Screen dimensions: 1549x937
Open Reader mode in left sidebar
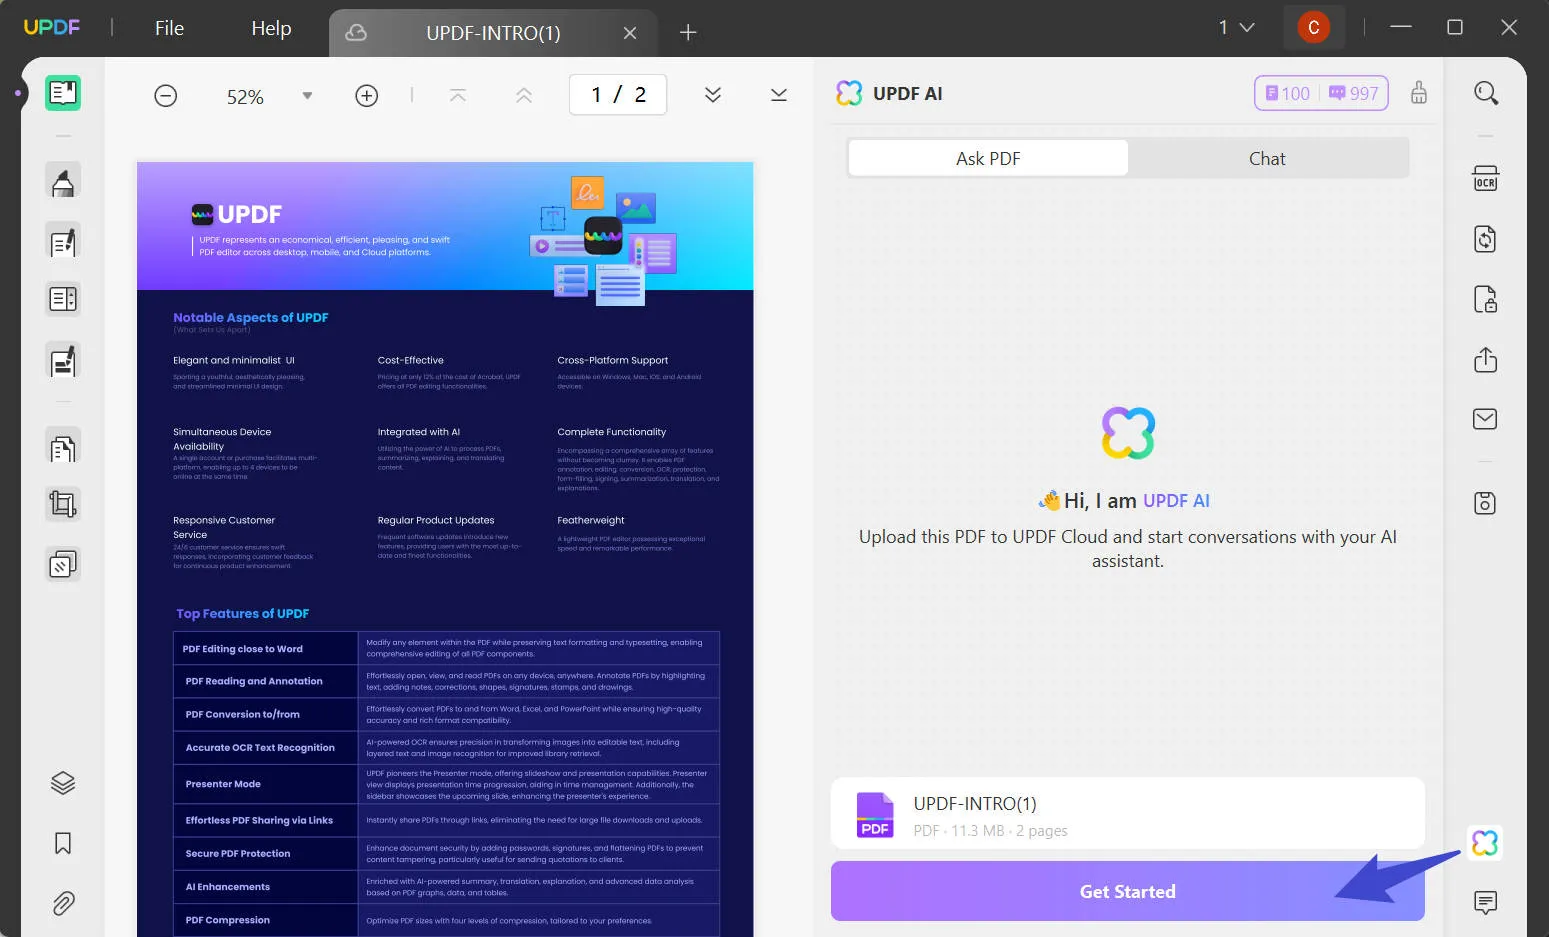[63, 93]
